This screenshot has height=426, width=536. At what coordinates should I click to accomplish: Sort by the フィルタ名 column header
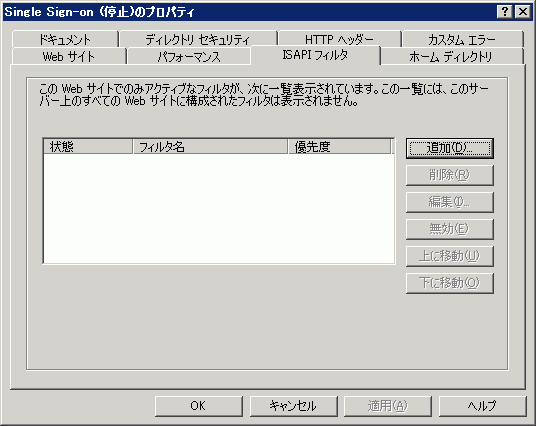click(210, 147)
